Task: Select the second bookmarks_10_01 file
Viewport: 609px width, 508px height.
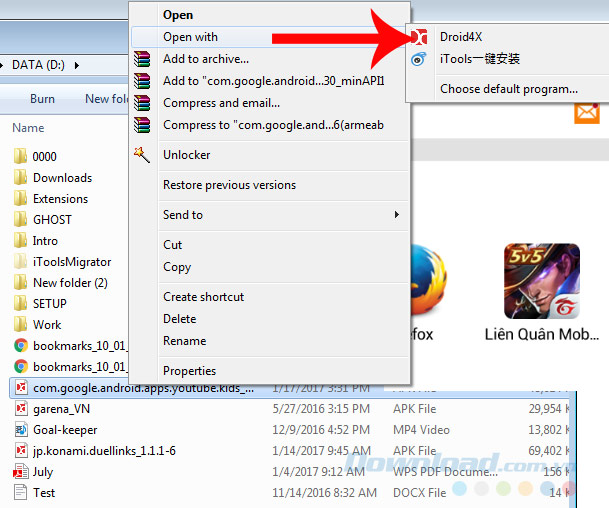Action: (x=80, y=367)
